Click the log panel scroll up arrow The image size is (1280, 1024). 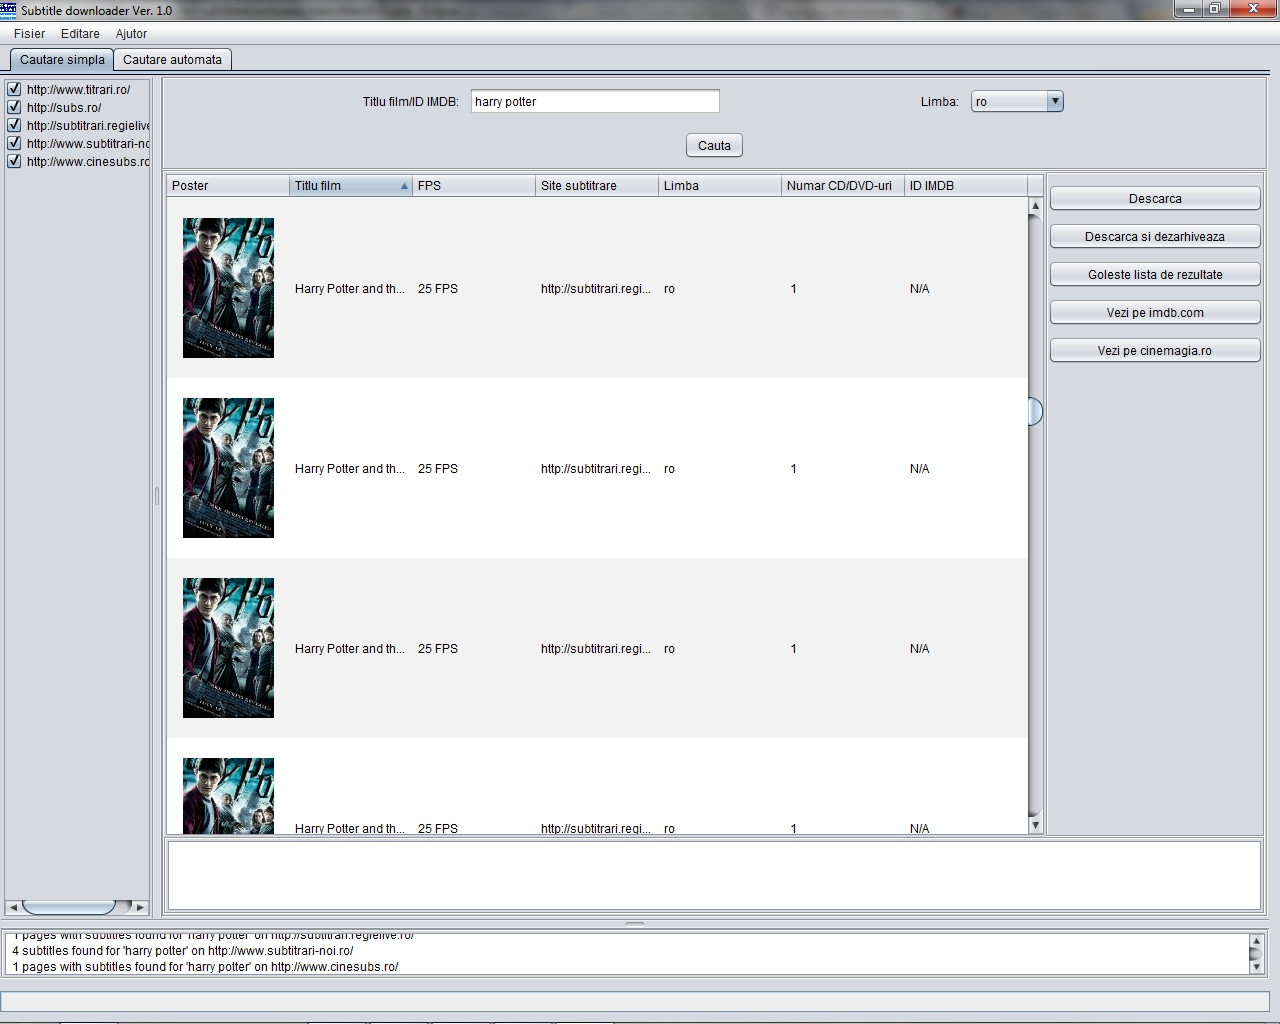(1256, 941)
